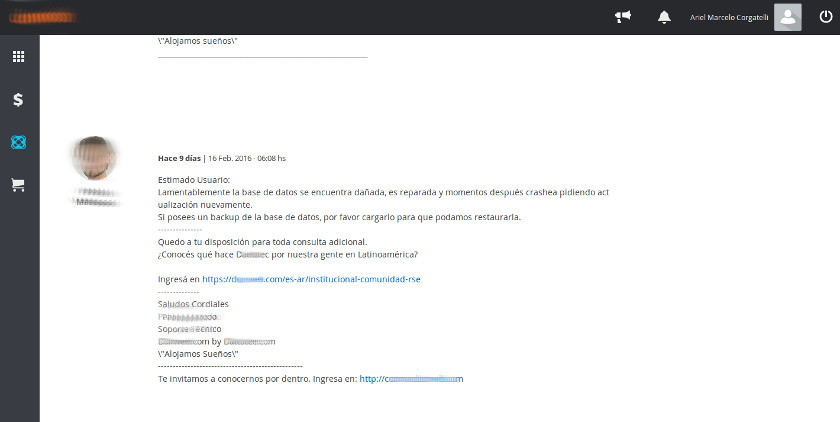Click the notifications bell icon
The image size is (840, 422).
[x=664, y=17]
